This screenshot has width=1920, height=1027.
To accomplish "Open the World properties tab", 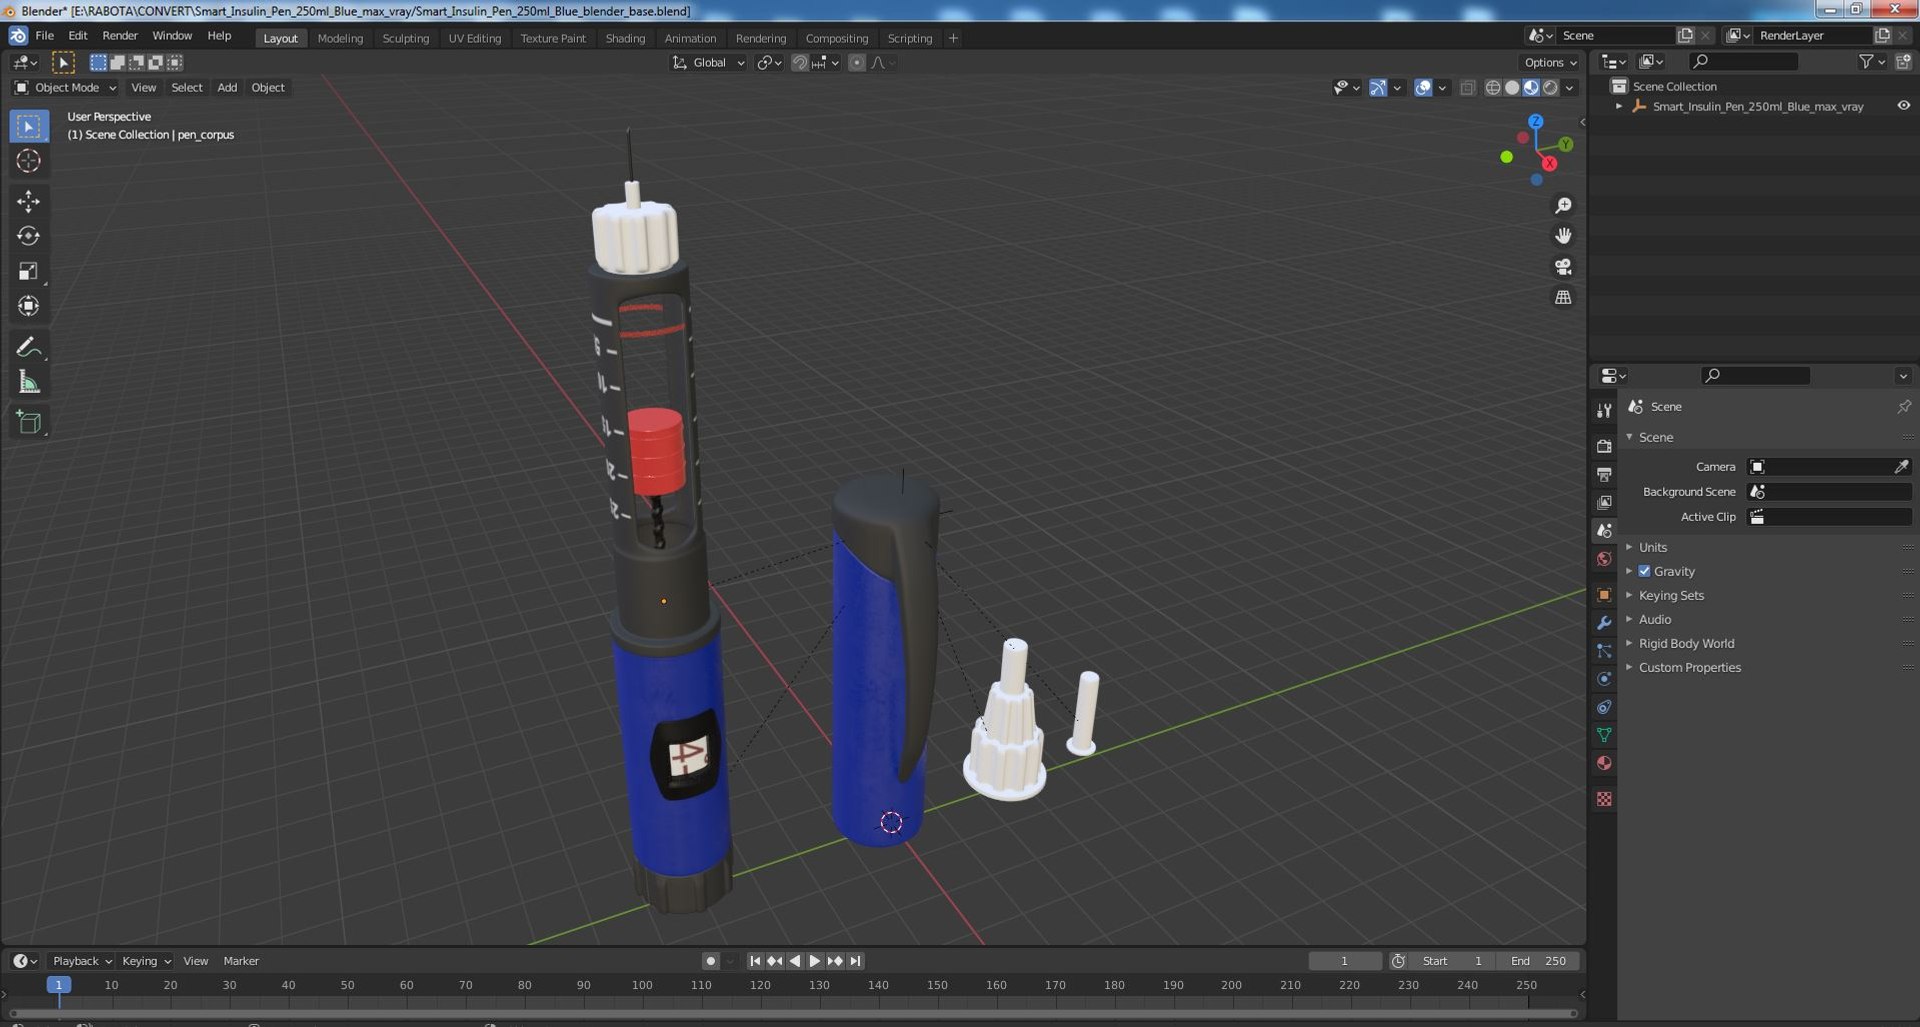I will pos(1604,559).
